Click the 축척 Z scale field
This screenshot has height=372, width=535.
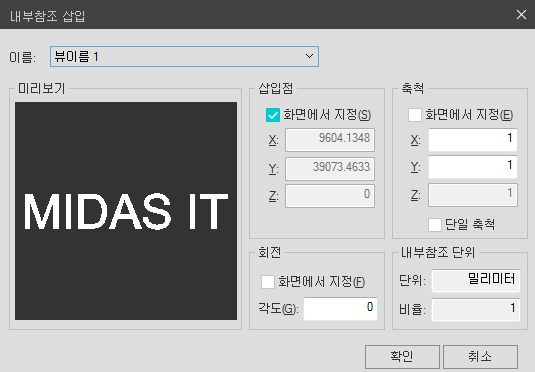473,195
